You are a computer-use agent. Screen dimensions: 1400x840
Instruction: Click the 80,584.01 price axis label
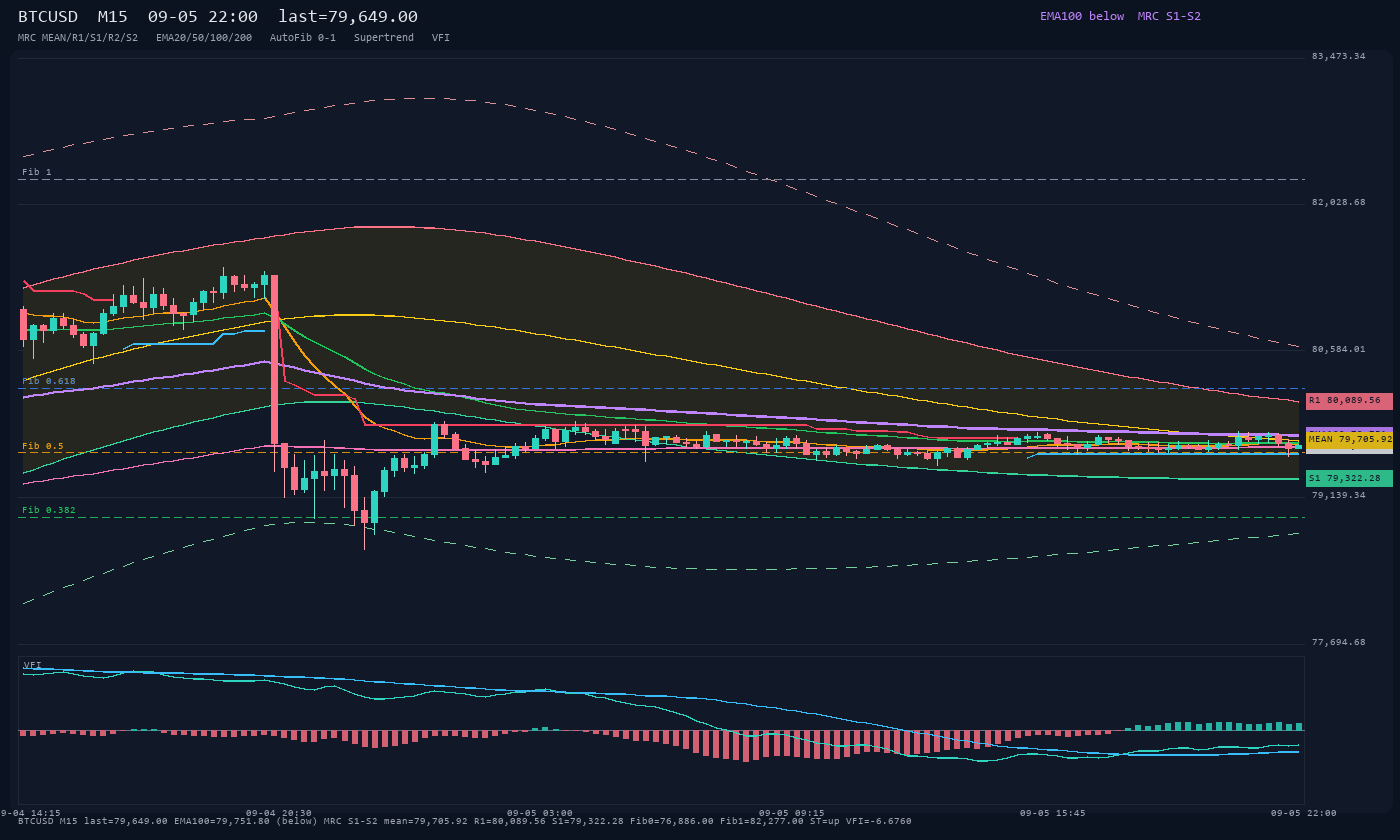[1338, 349]
